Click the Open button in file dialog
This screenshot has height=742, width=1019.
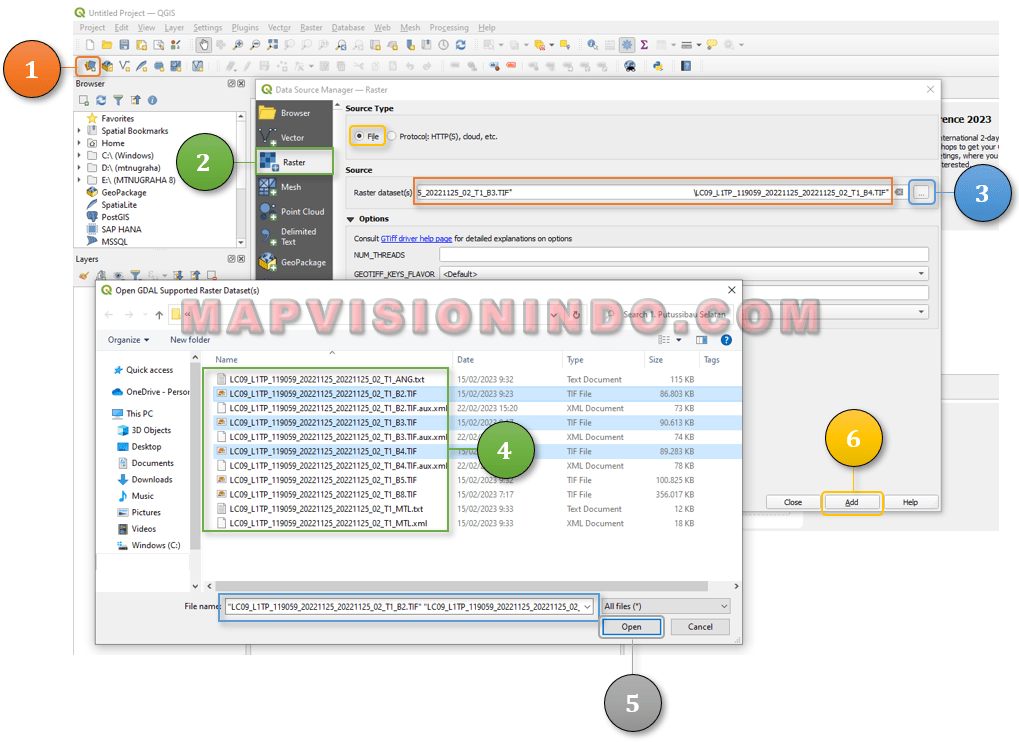pos(632,627)
